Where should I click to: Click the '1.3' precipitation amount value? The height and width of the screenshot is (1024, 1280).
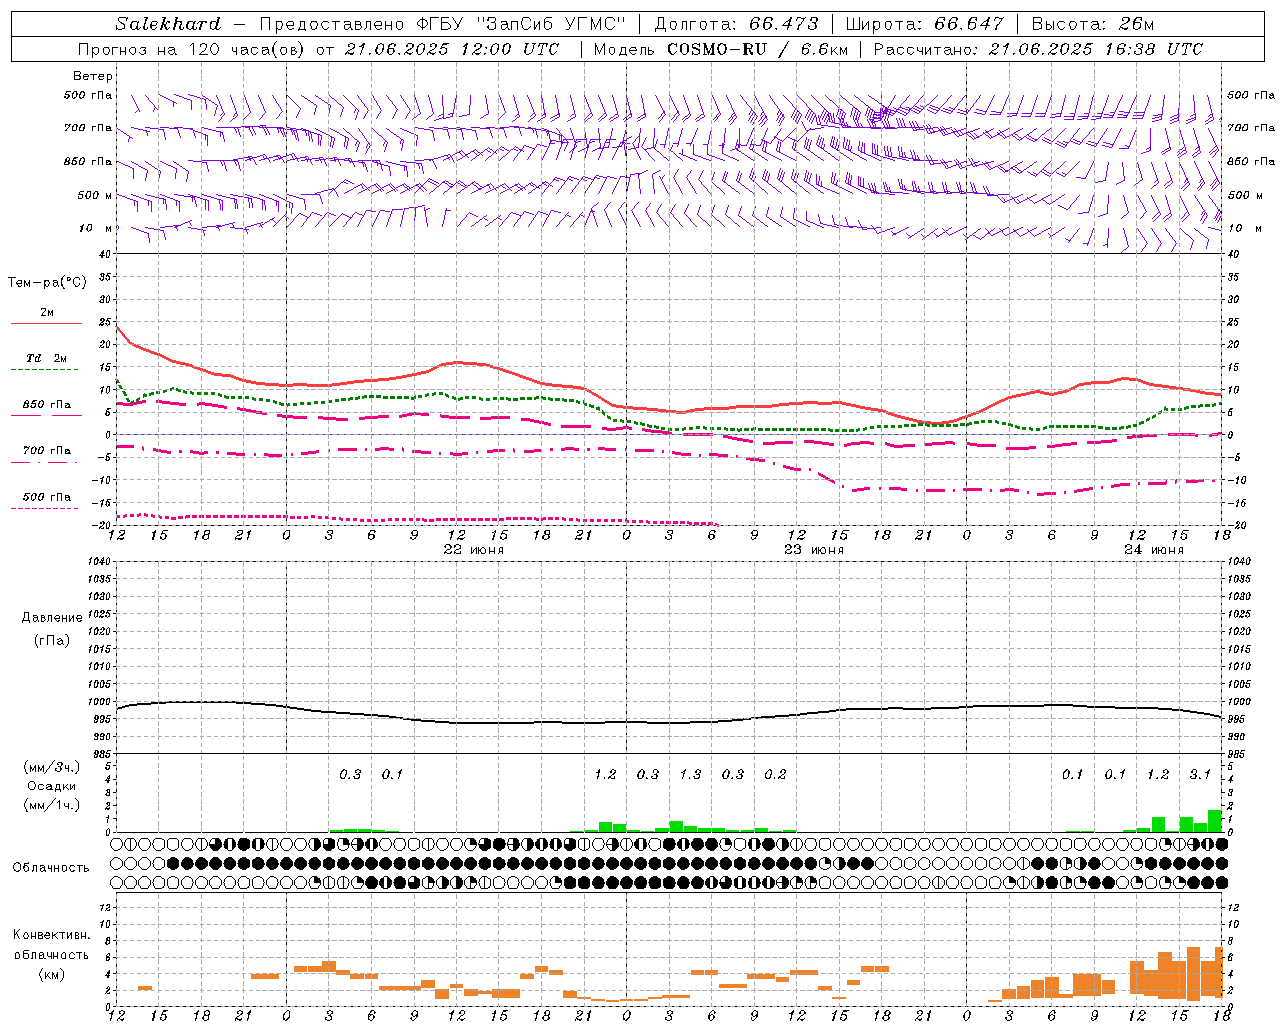tap(690, 775)
